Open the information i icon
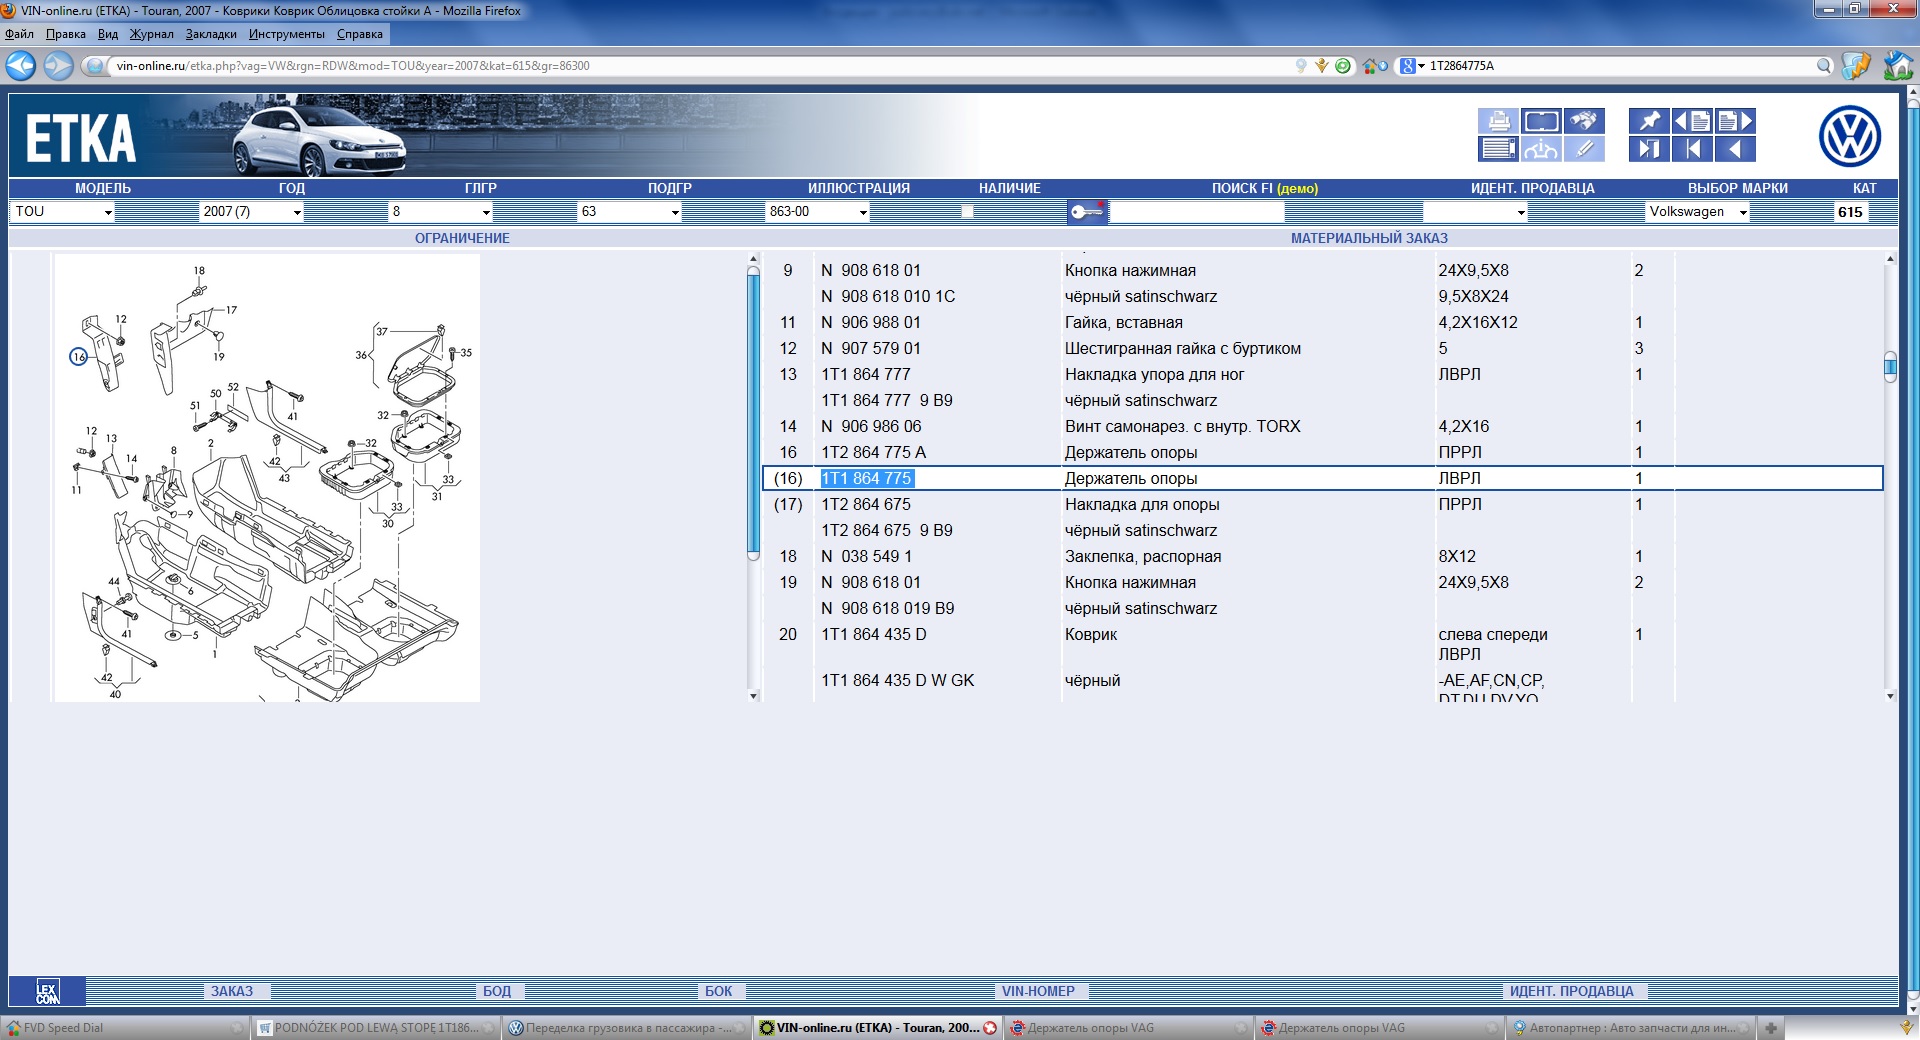Screen dimensions: 1920x1040 1541,149
